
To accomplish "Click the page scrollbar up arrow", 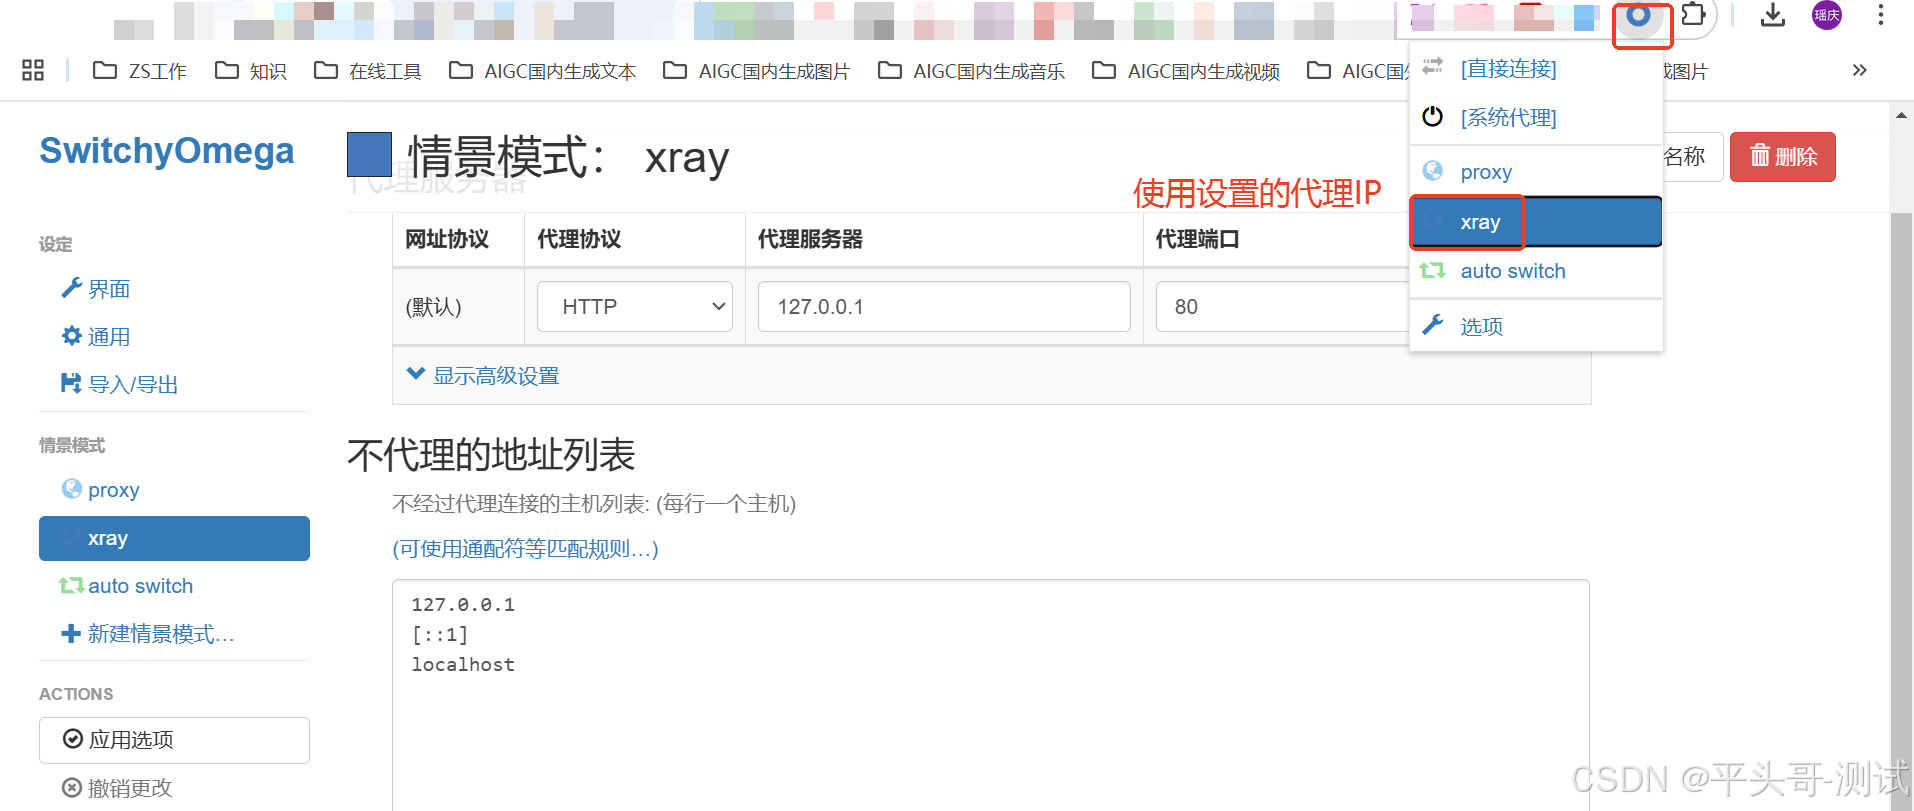I will point(1901,116).
